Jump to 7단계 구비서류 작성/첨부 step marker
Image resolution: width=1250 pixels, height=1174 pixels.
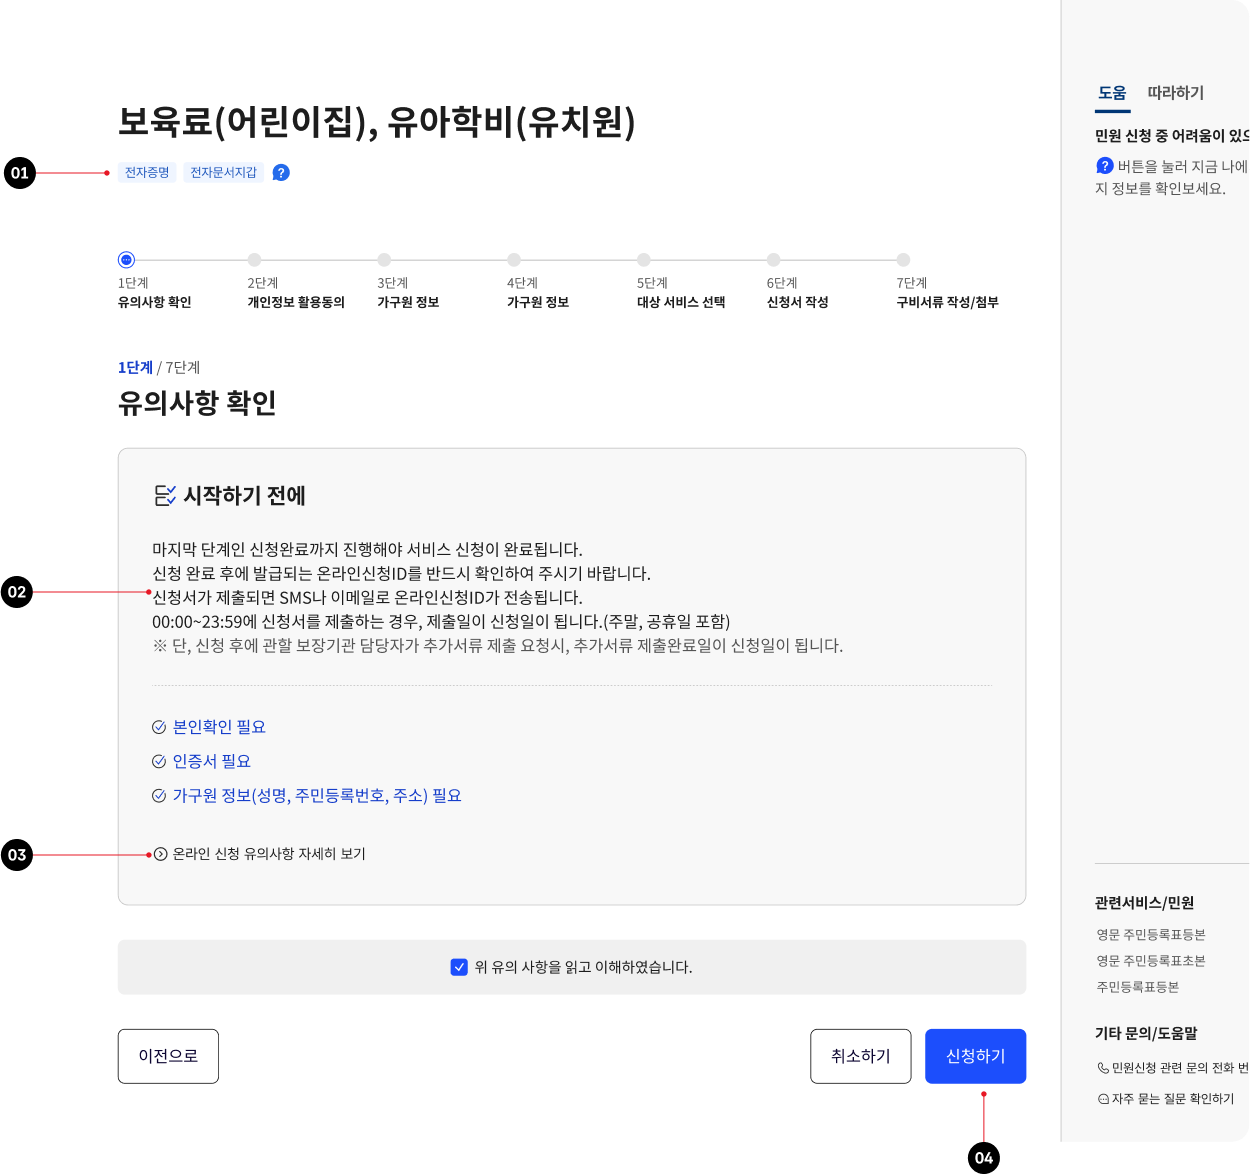coord(903,260)
